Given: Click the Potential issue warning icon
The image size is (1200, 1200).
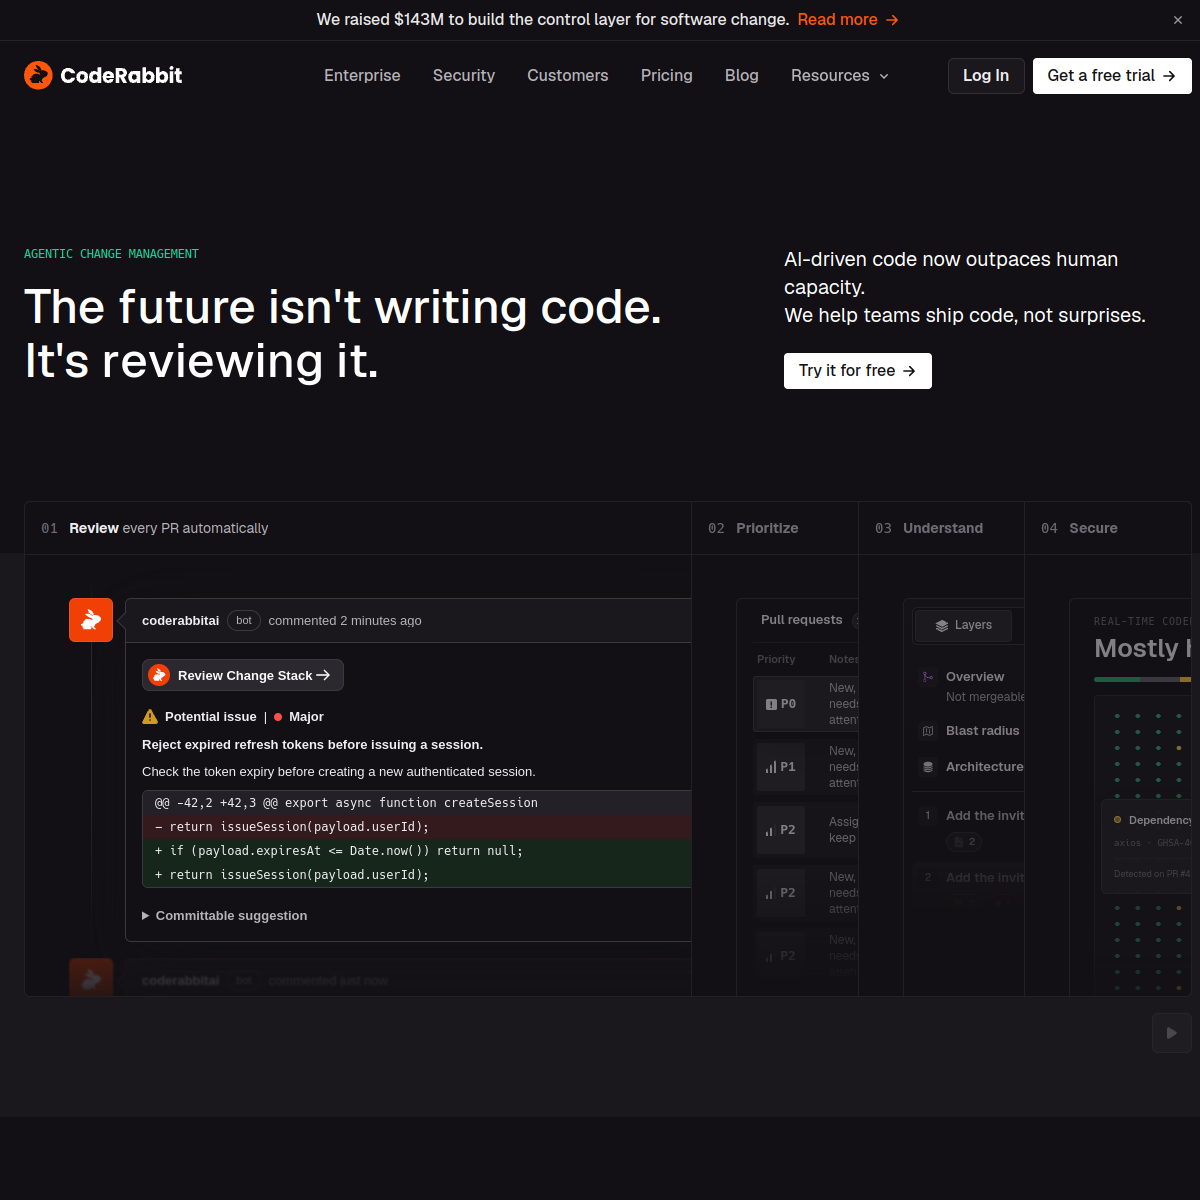Looking at the screenshot, I should coord(150,716).
